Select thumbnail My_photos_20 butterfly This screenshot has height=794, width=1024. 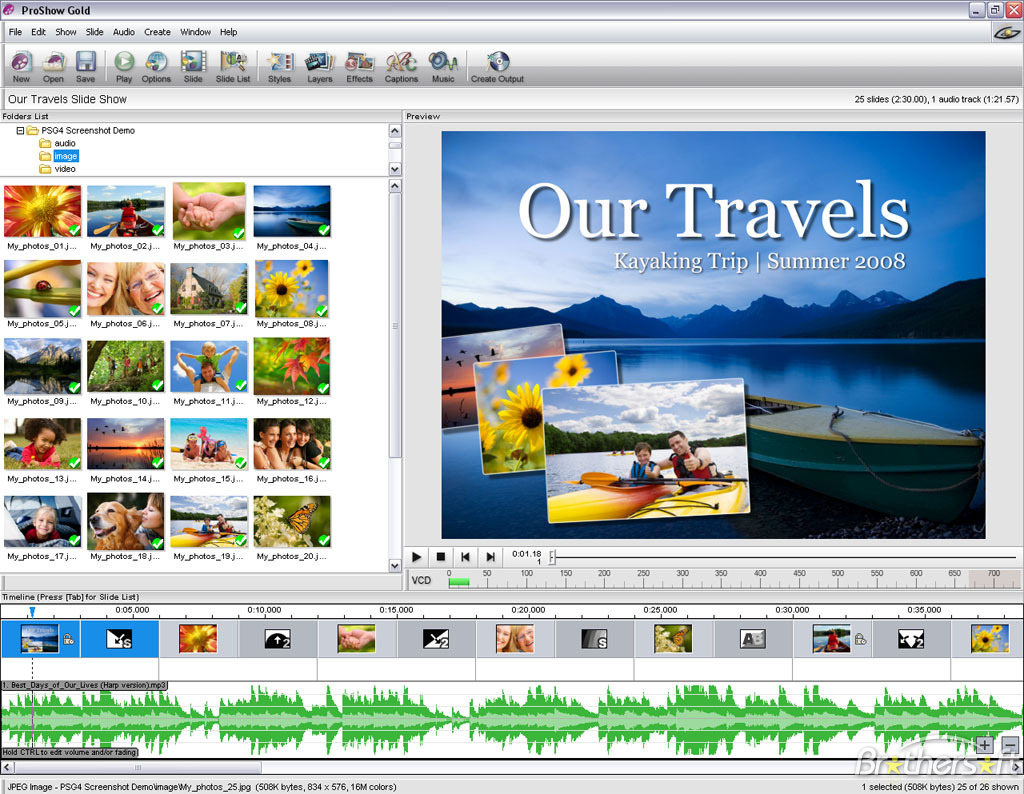coord(292,521)
